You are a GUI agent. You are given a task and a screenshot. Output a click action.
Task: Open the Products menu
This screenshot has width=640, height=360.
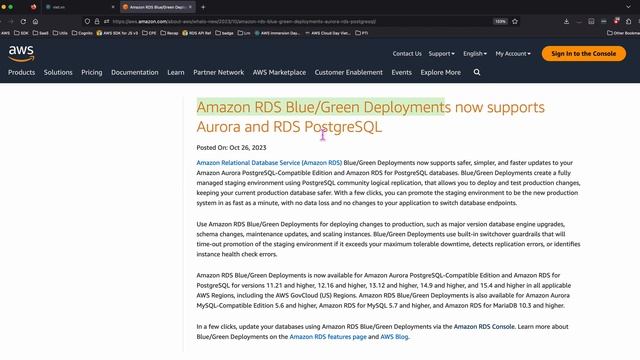tap(22, 72)
